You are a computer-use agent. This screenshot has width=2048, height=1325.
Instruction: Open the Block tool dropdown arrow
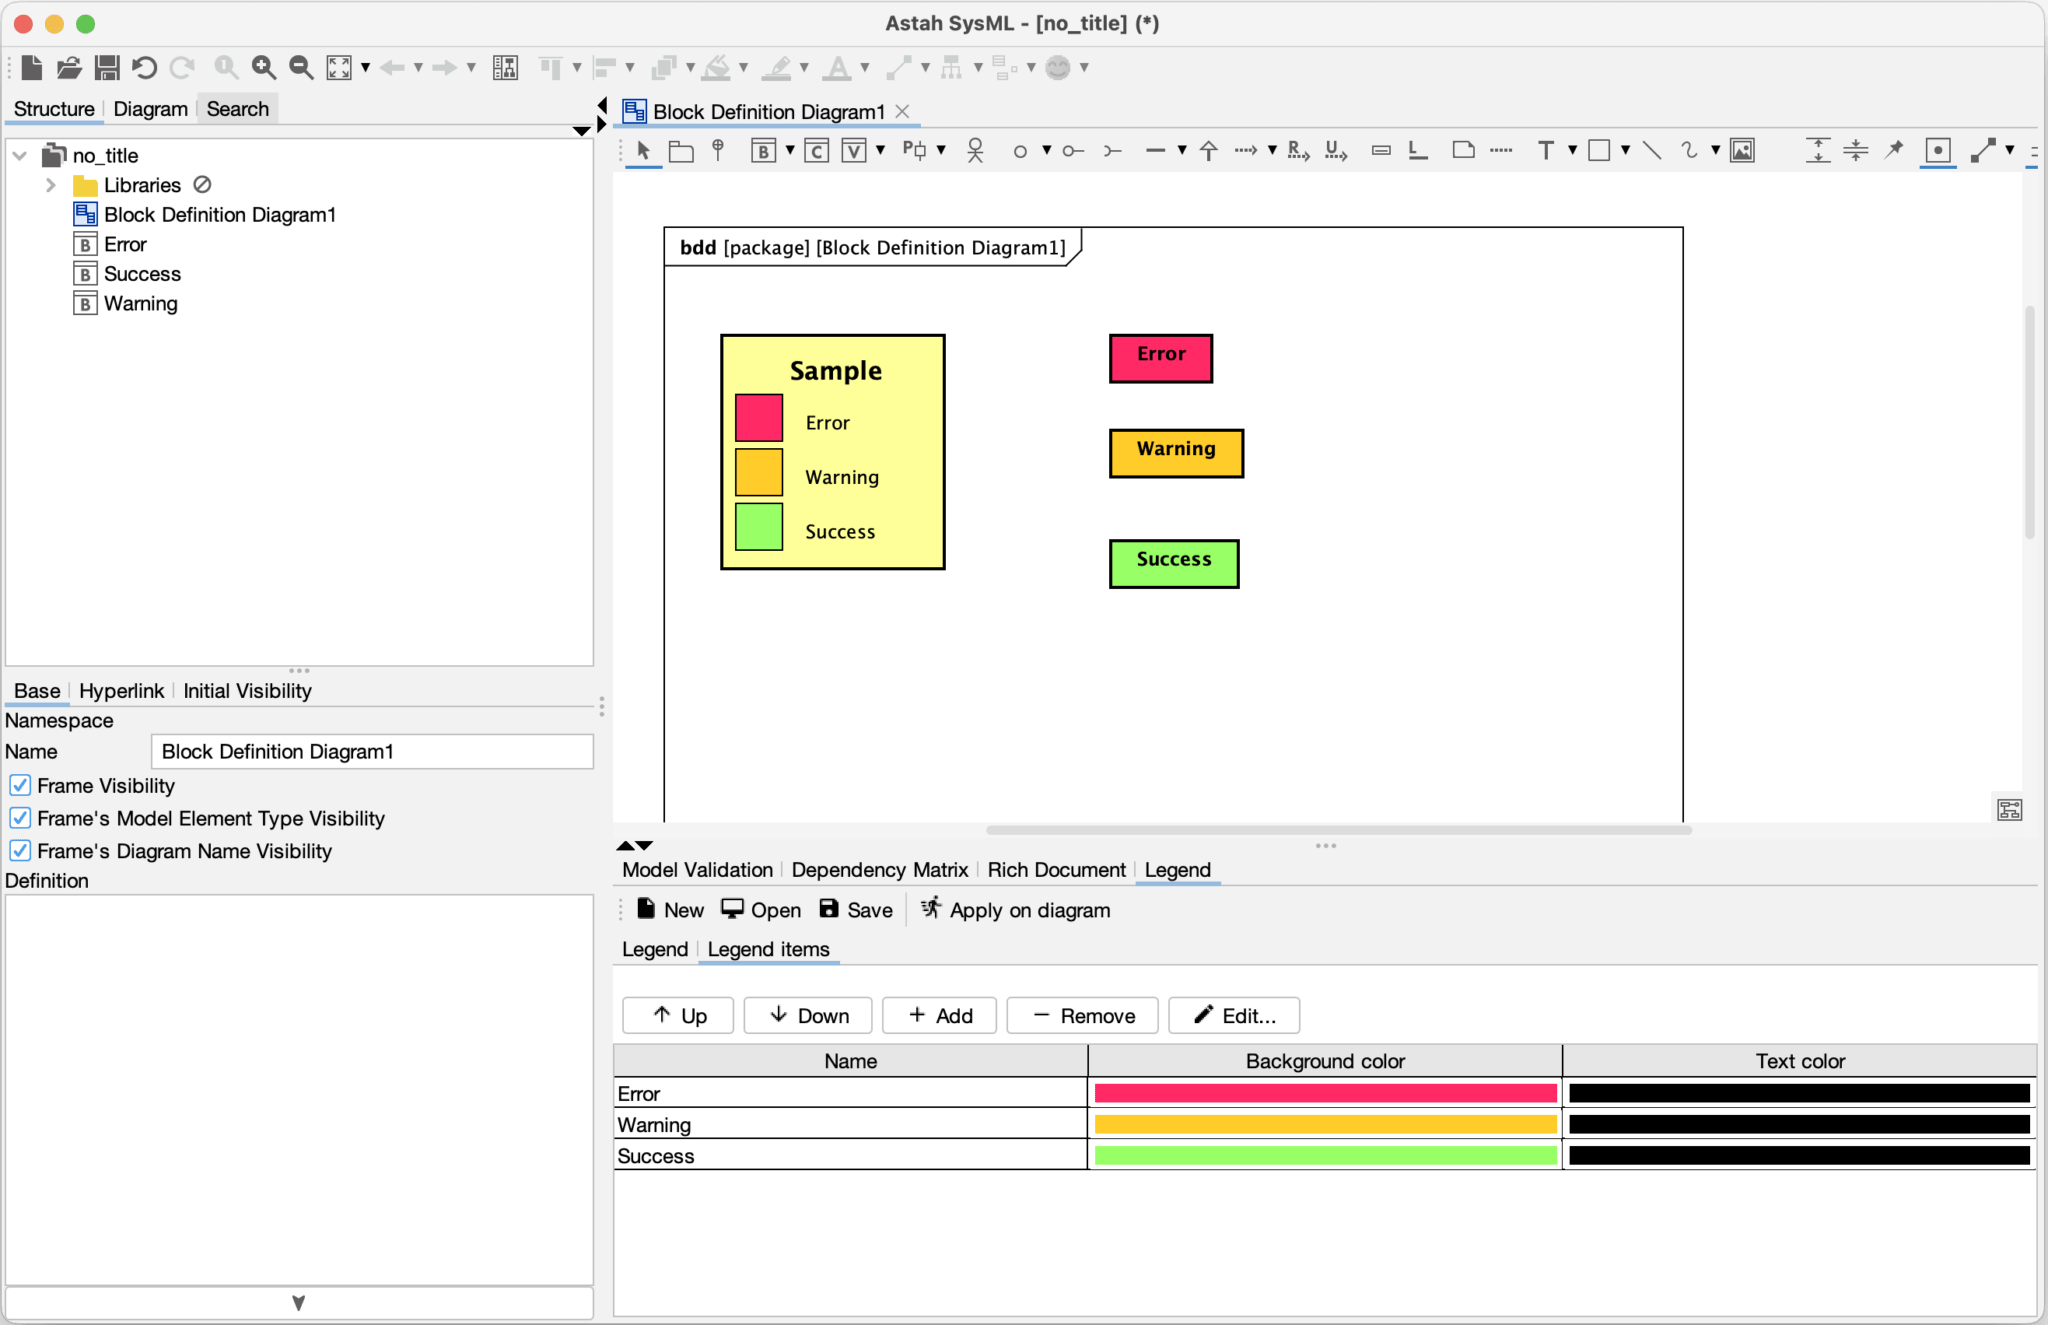pos(790,151)
